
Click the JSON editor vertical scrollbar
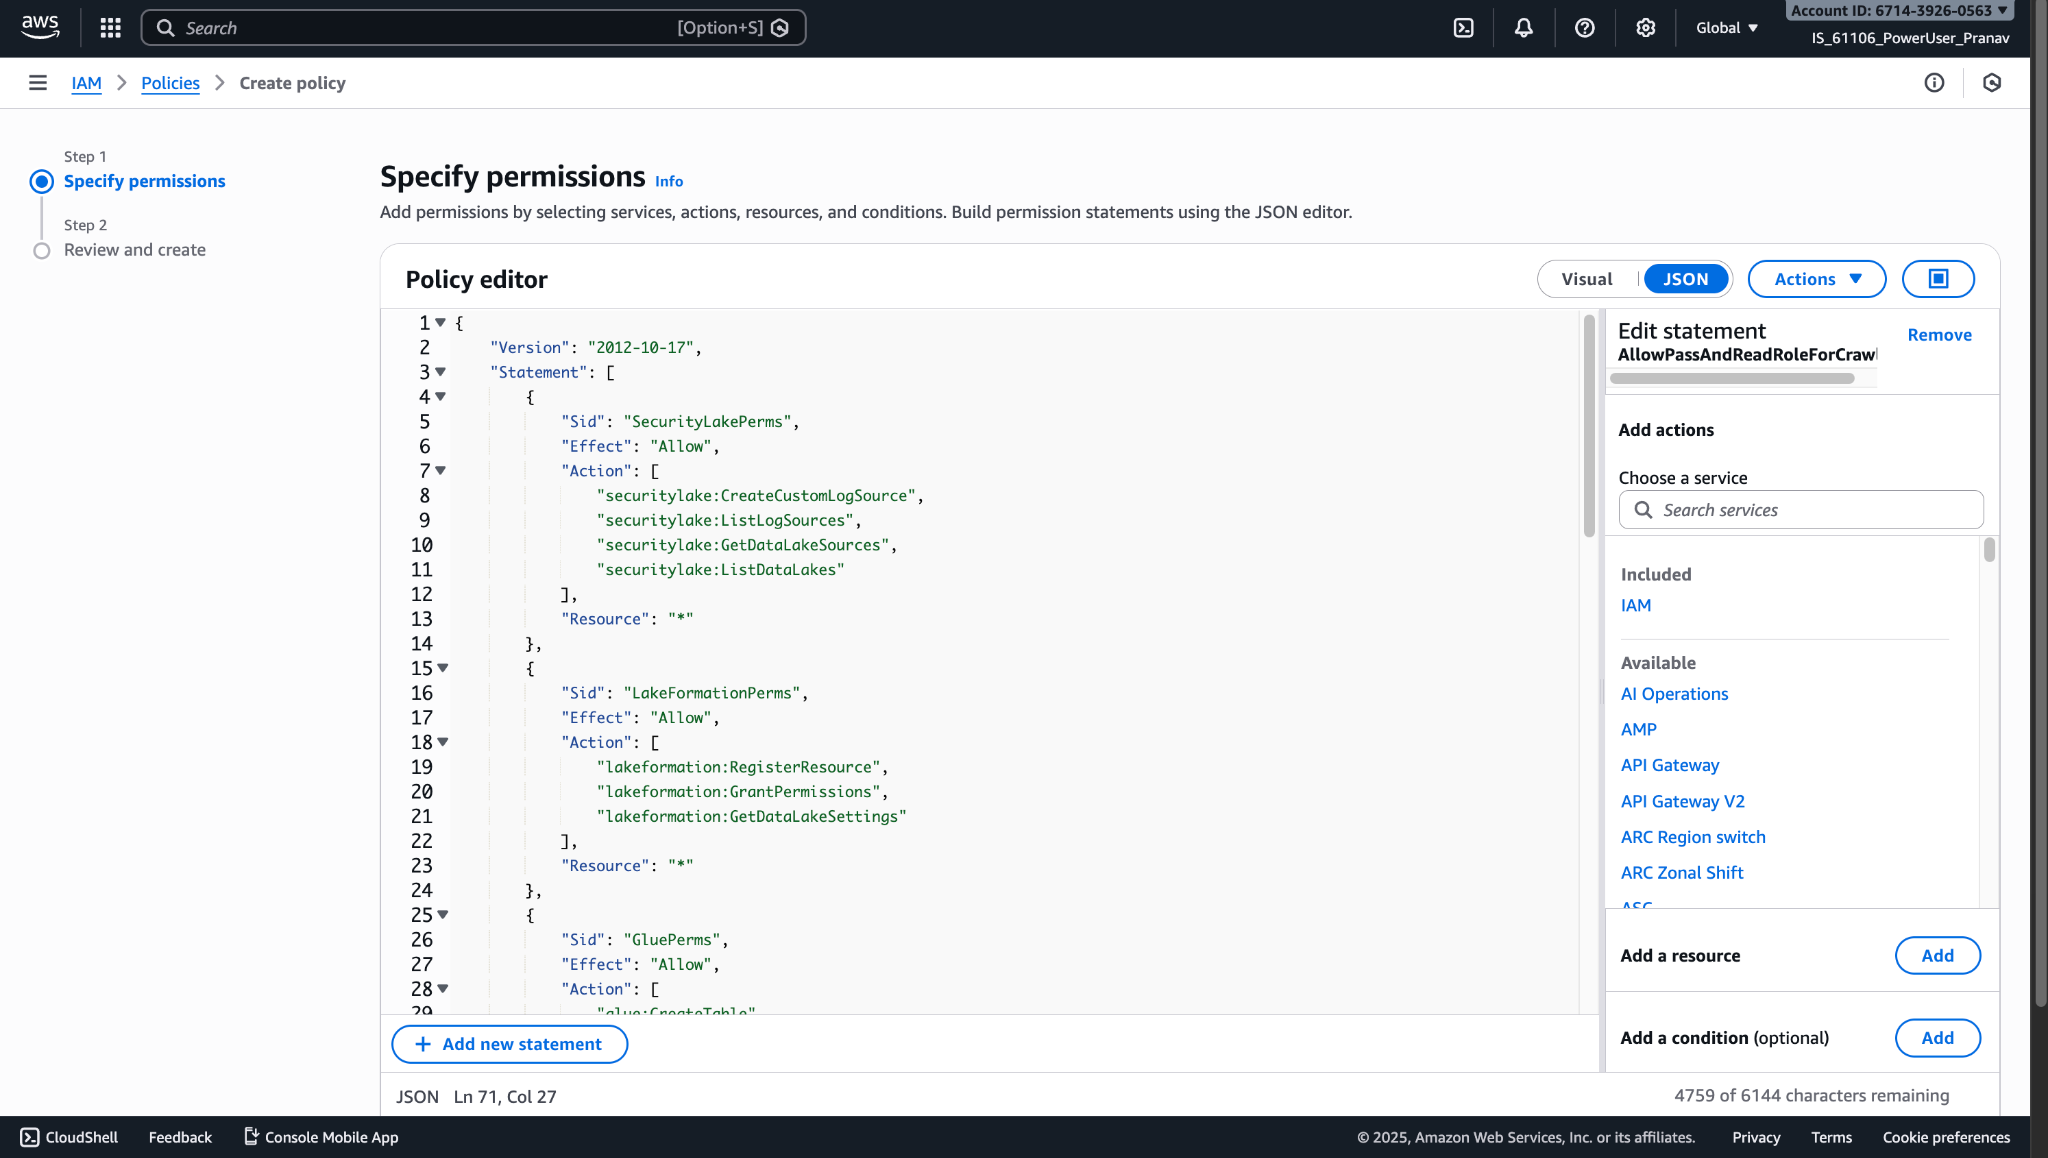(x=1589, y=427)
